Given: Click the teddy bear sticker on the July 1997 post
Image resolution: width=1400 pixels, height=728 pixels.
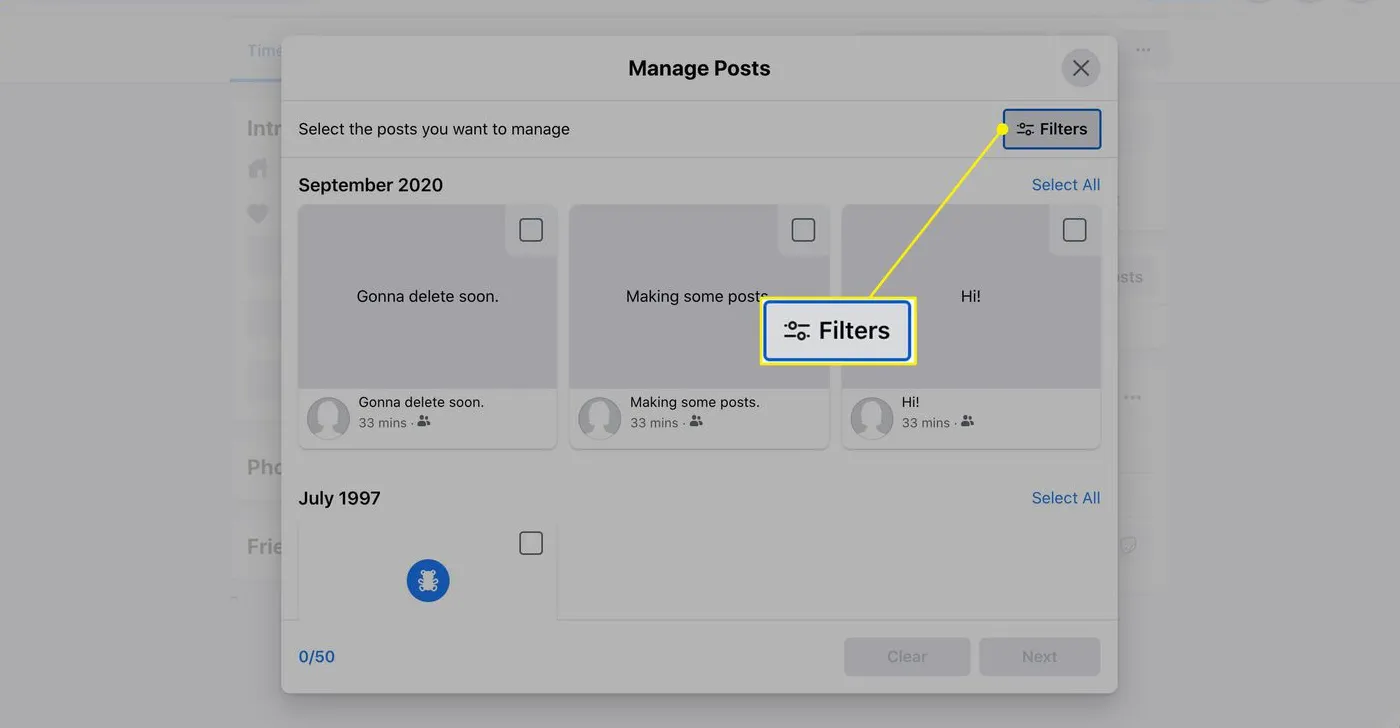Looking at the screenshot, I should (428, 580).
